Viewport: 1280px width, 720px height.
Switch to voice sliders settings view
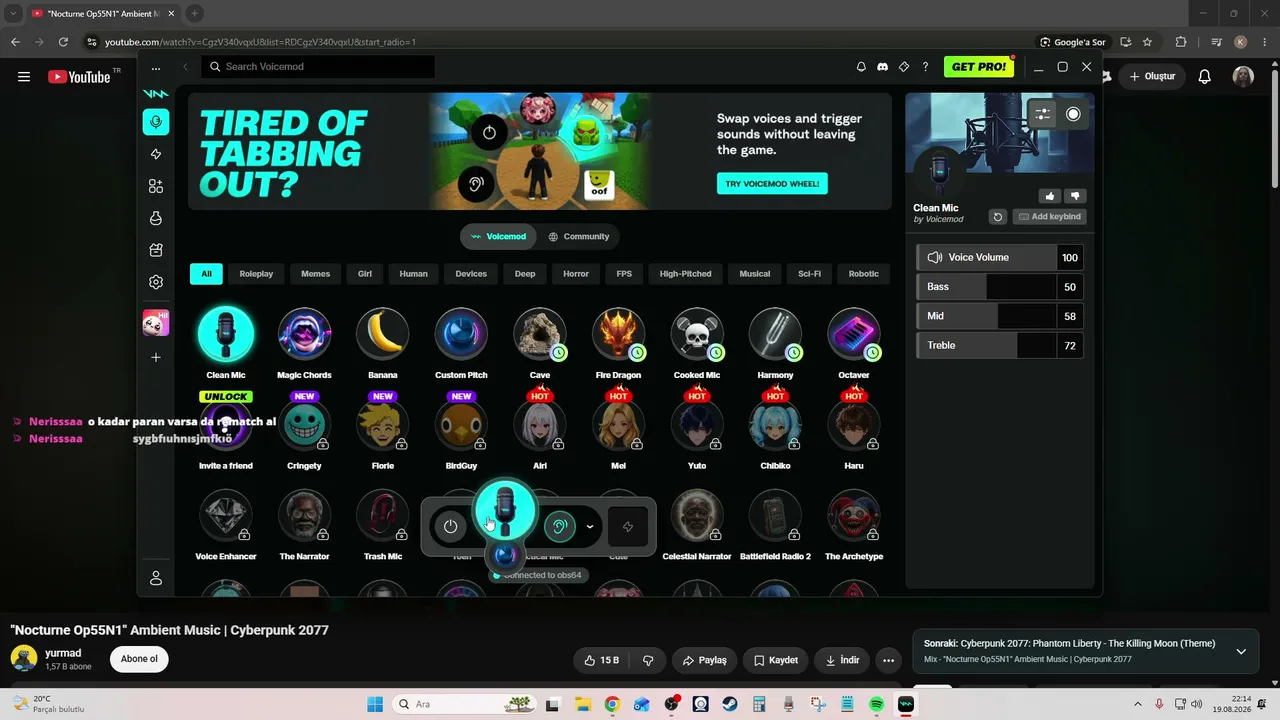(x=1043, y=114)
